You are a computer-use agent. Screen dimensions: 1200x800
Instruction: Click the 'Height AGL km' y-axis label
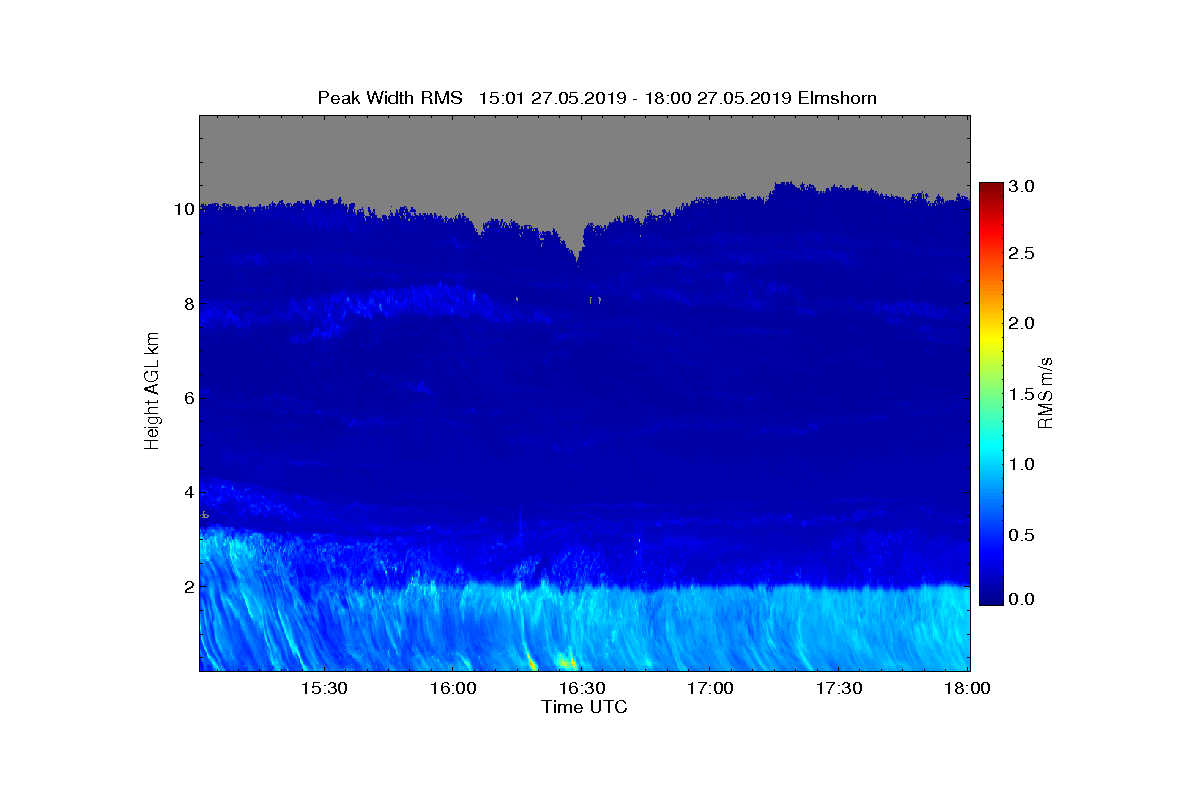click(152, 389)
